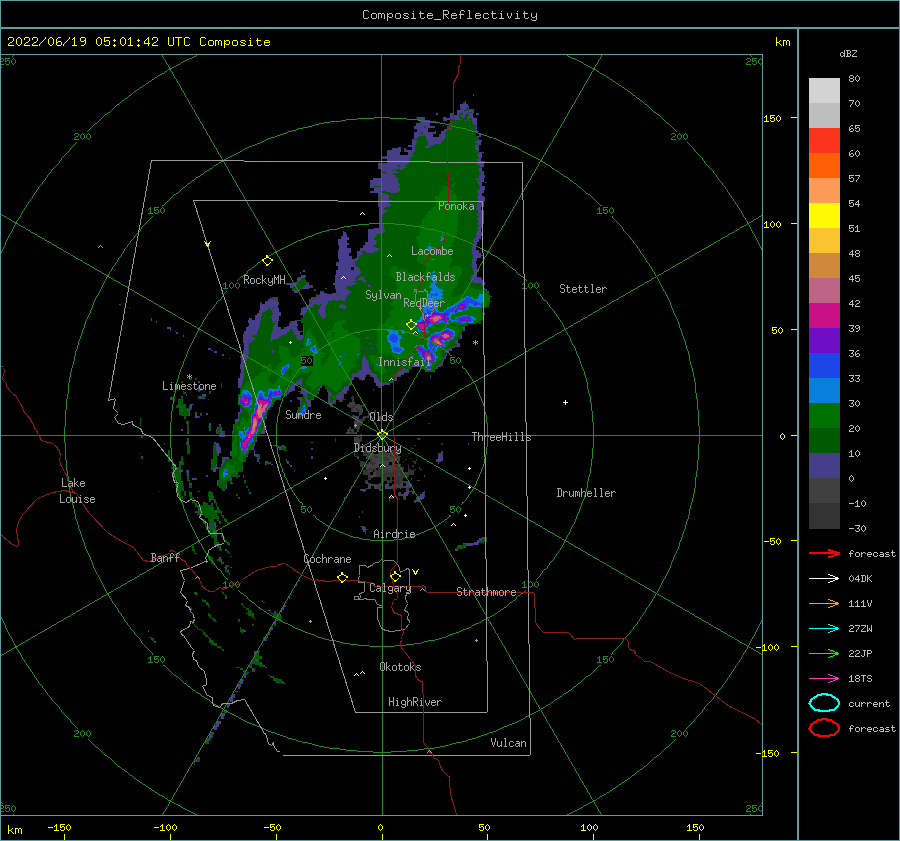Click yellow diamond marker below Cochrane
Viewport: 900px width, 841px height.
click(x=342, y=577)
